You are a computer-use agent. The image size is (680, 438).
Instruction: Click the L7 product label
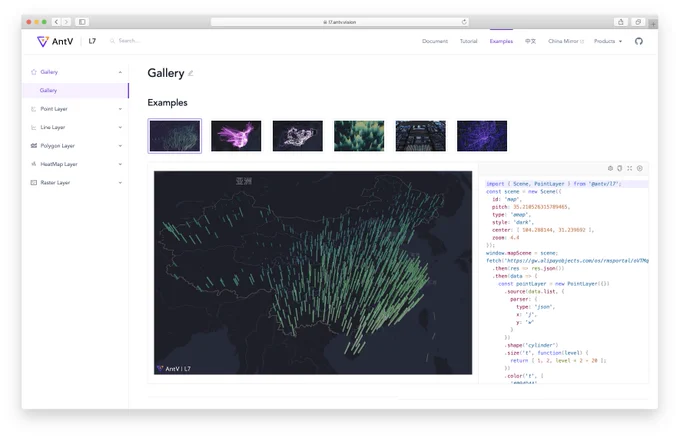click(x=92, y=41)
